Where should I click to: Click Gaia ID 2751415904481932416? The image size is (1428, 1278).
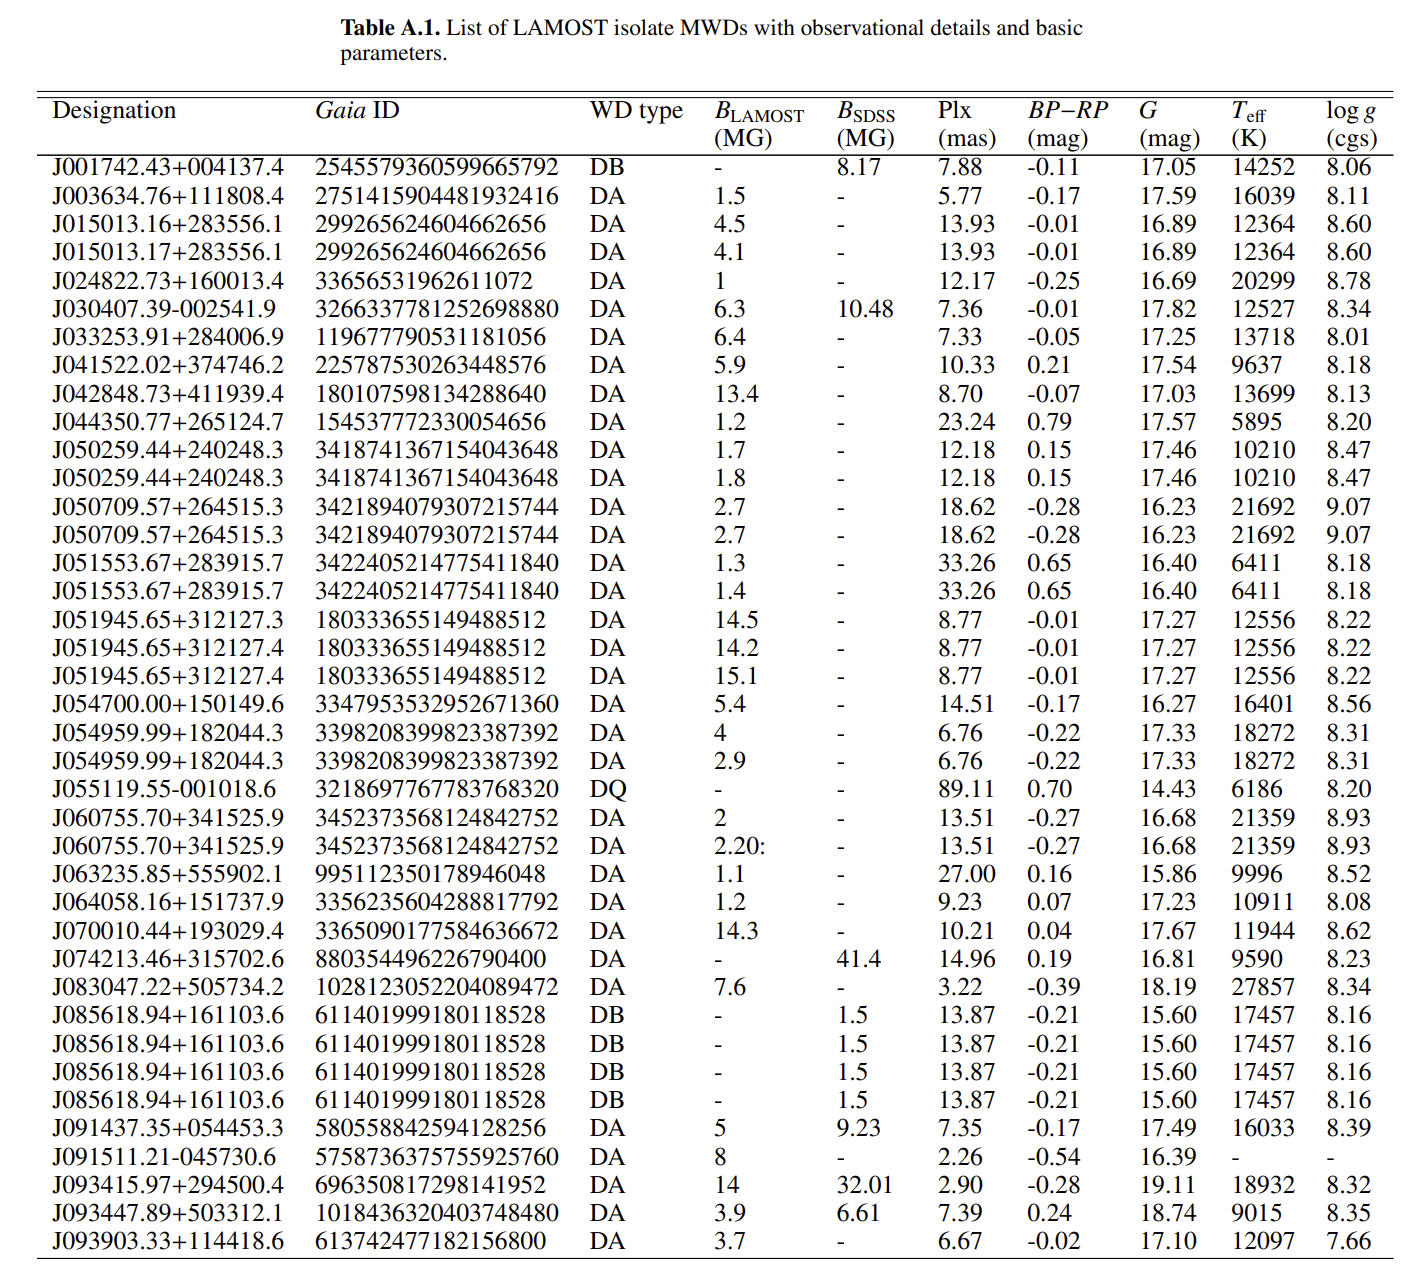pos(436,196)
